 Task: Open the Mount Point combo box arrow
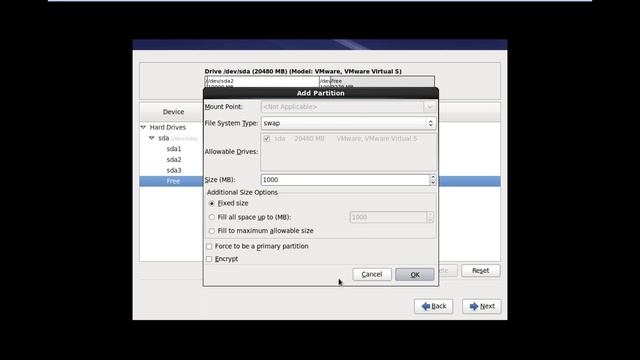click(429, 107)
